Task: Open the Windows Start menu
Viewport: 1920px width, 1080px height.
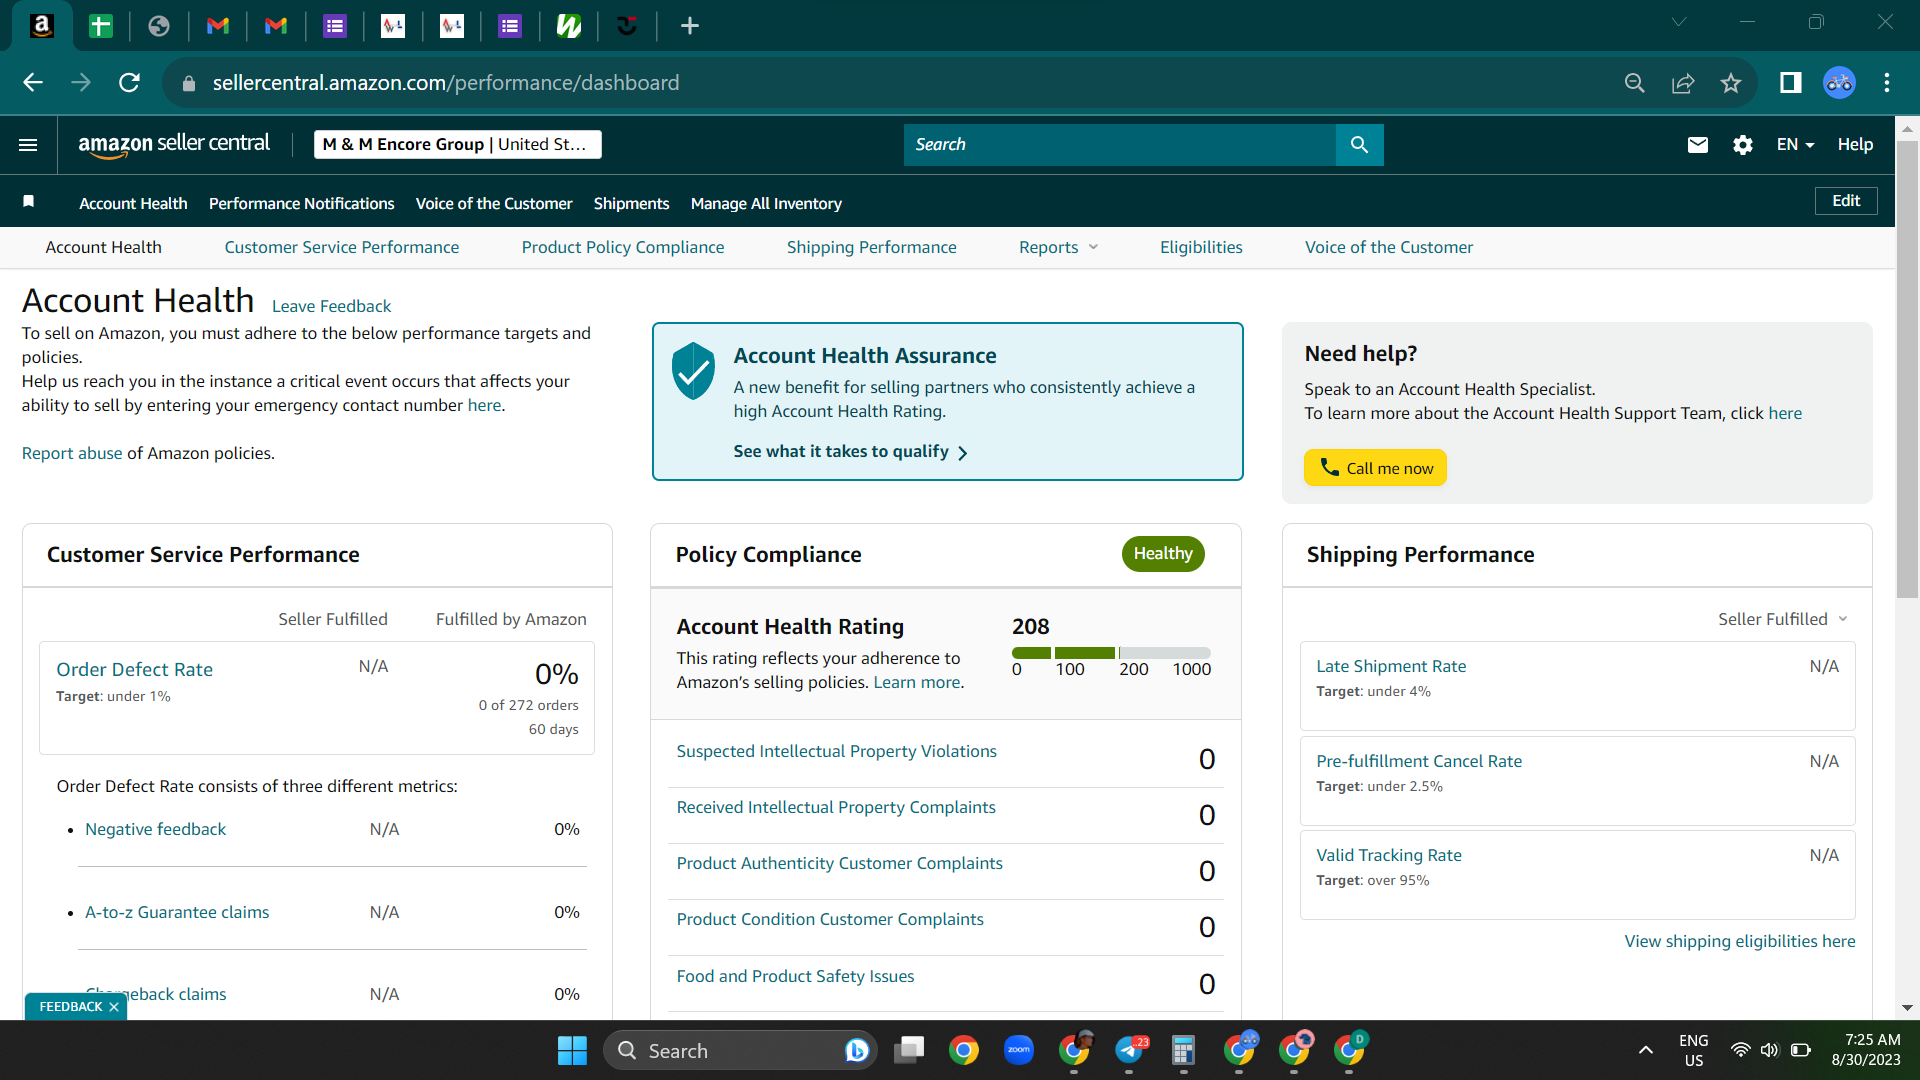Action: (x=572, y=1051)
